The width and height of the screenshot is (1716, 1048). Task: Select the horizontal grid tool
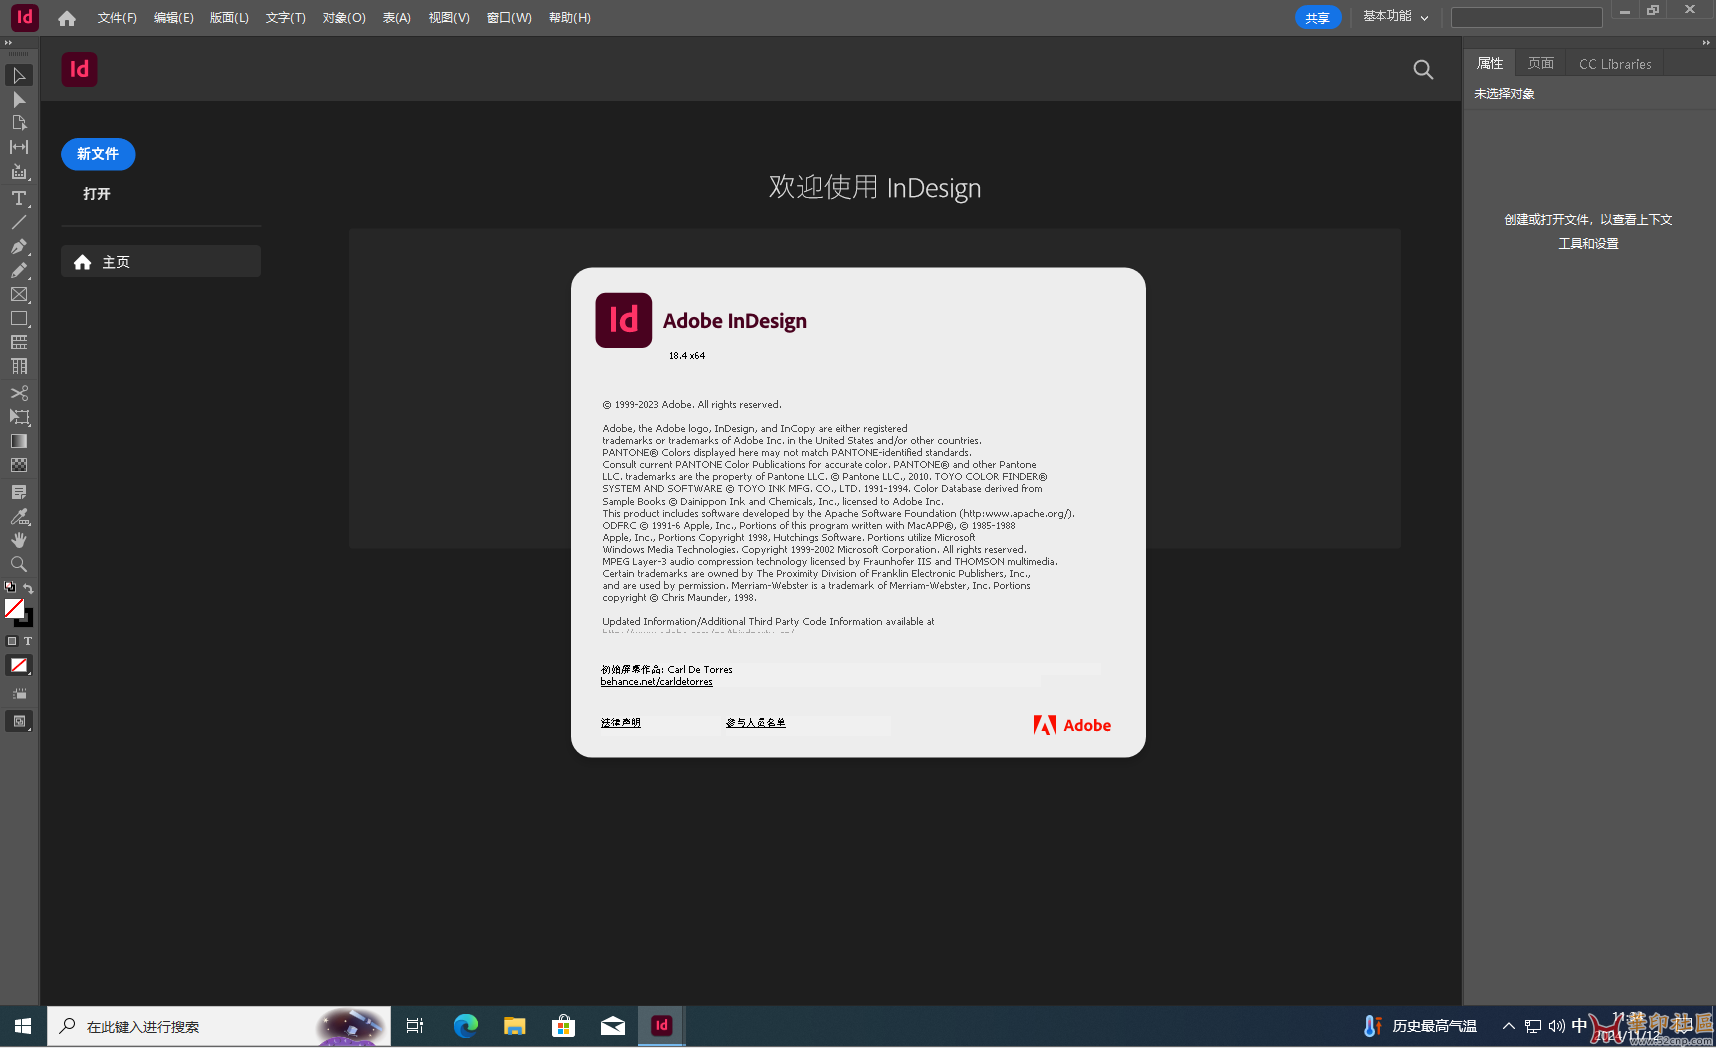pos(19,342)
